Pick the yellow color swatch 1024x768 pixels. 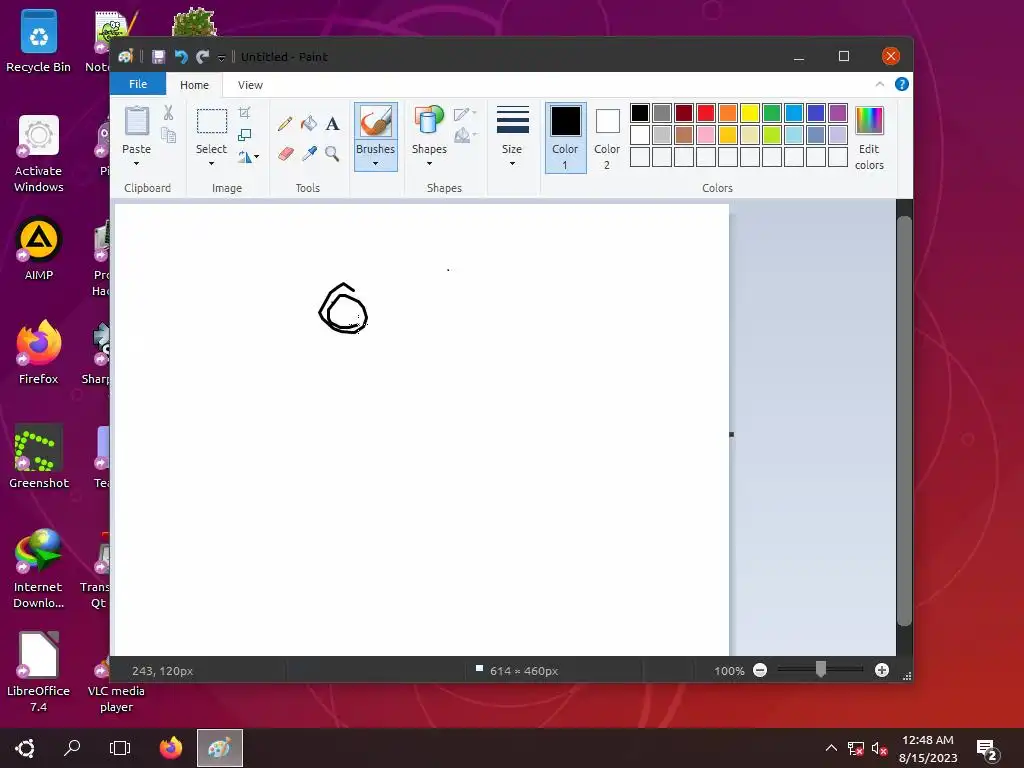(750, 113)
